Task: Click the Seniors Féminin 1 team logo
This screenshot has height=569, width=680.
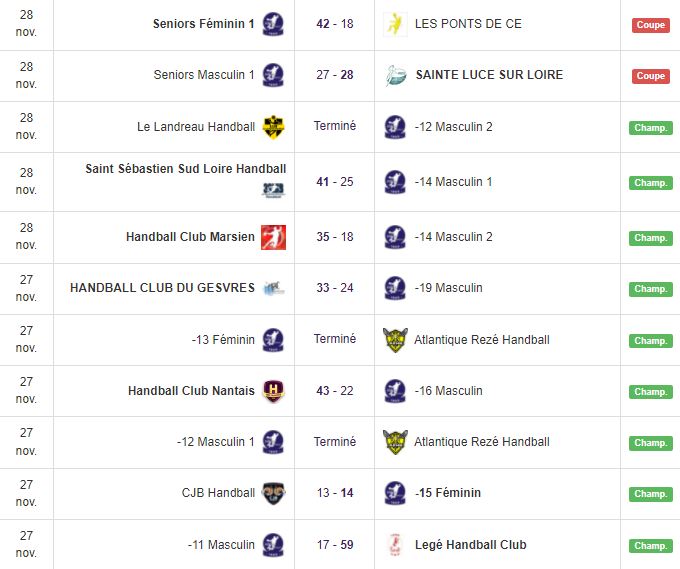Action: point(273,24)
